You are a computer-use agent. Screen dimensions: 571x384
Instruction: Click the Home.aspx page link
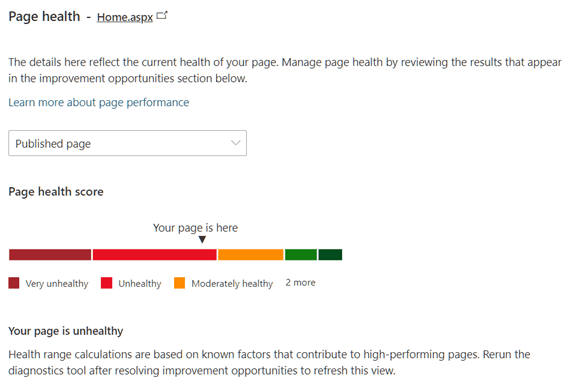pyautogui.click(x=125, y=17)
